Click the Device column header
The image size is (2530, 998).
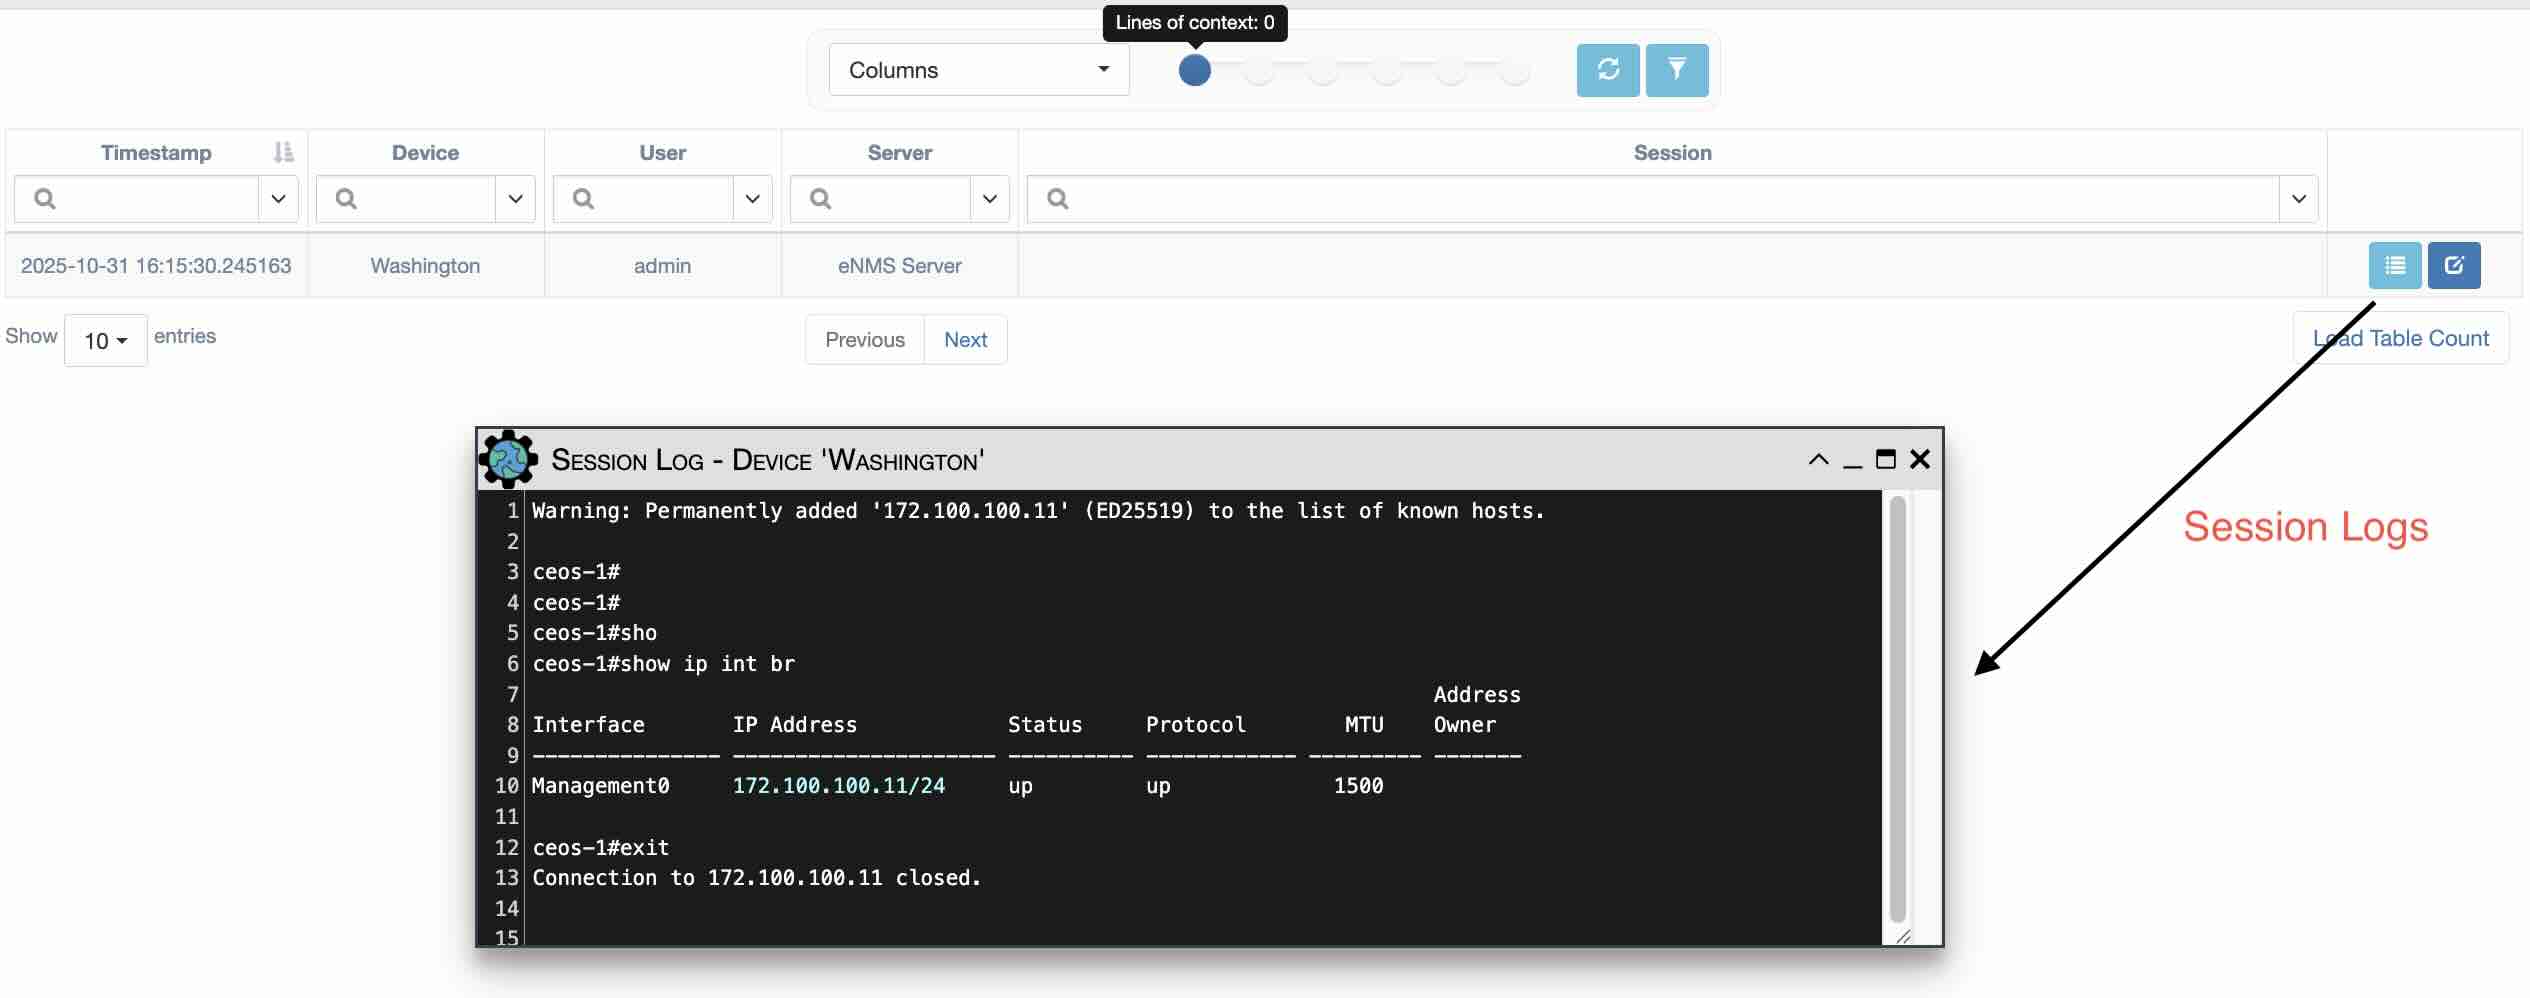[x=425, y=153]
